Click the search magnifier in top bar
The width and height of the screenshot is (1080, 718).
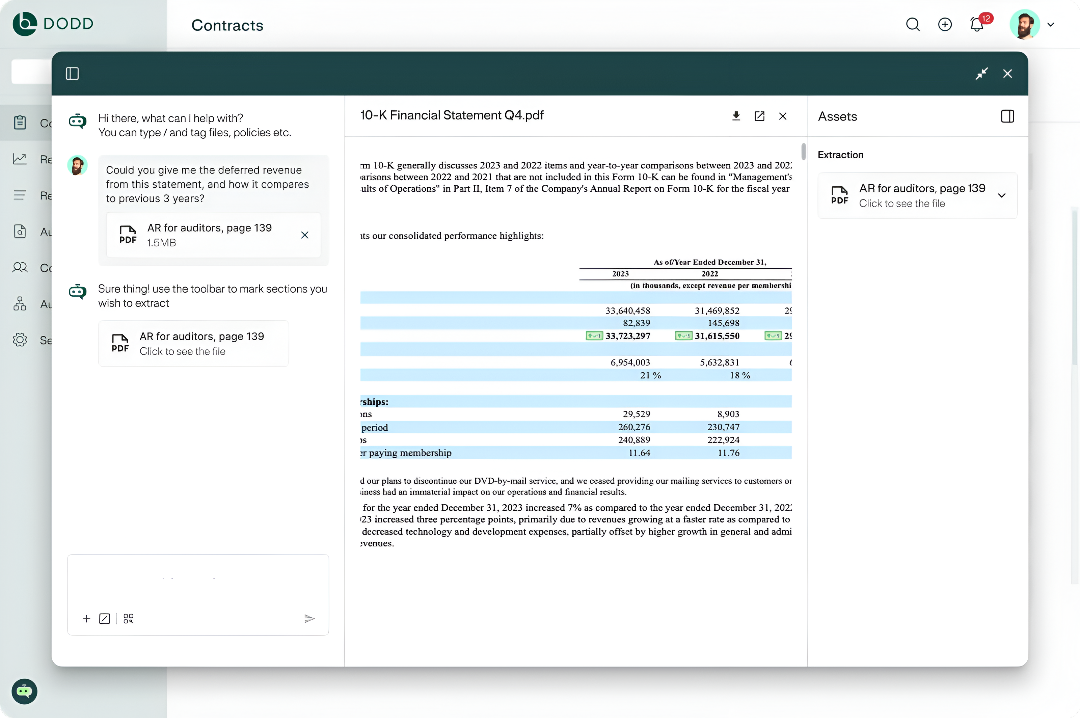pyautogui.click(x=912, y=25)
